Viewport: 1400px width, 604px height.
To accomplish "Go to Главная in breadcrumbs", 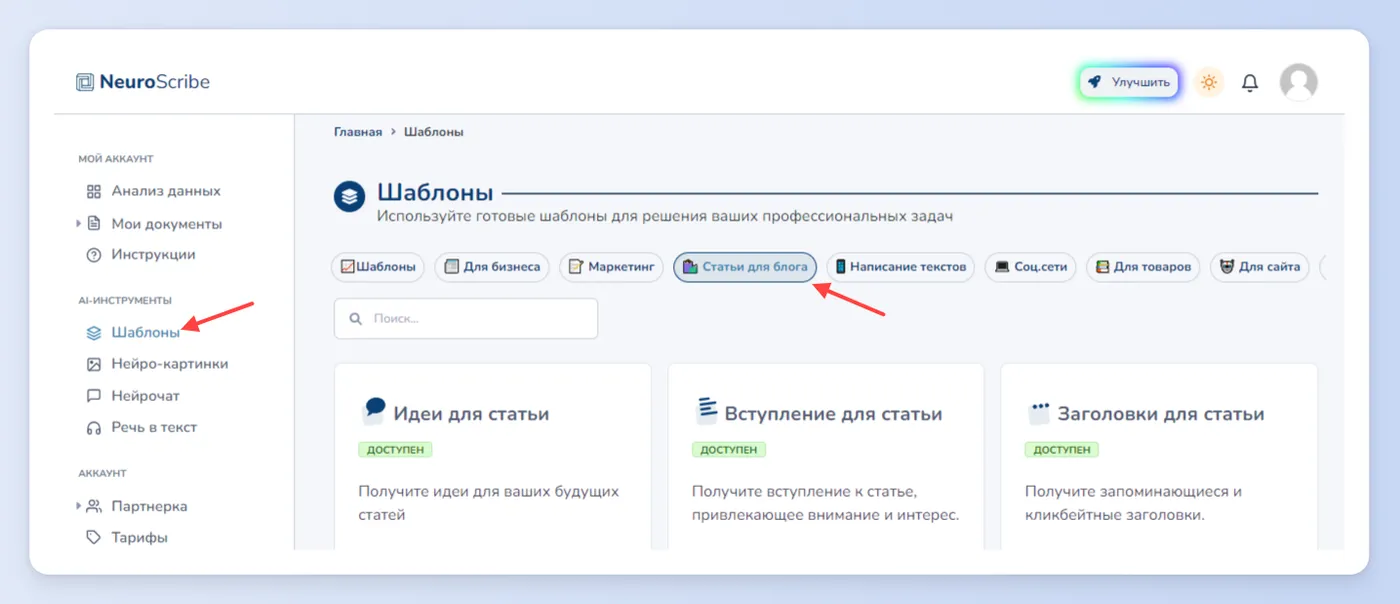I will [x=358, y=132].
